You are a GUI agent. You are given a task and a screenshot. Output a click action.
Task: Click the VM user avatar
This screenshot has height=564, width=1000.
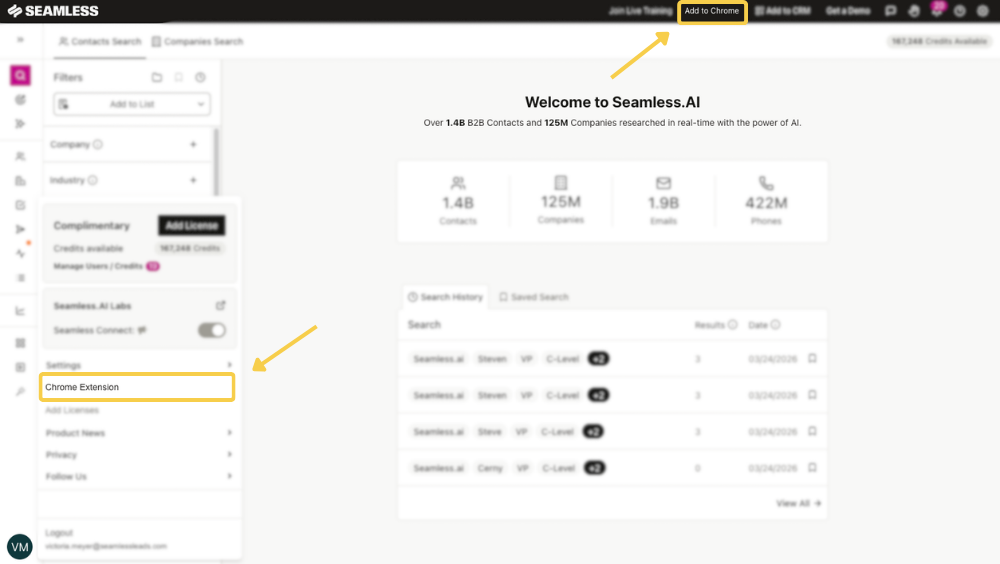[20, 547]
